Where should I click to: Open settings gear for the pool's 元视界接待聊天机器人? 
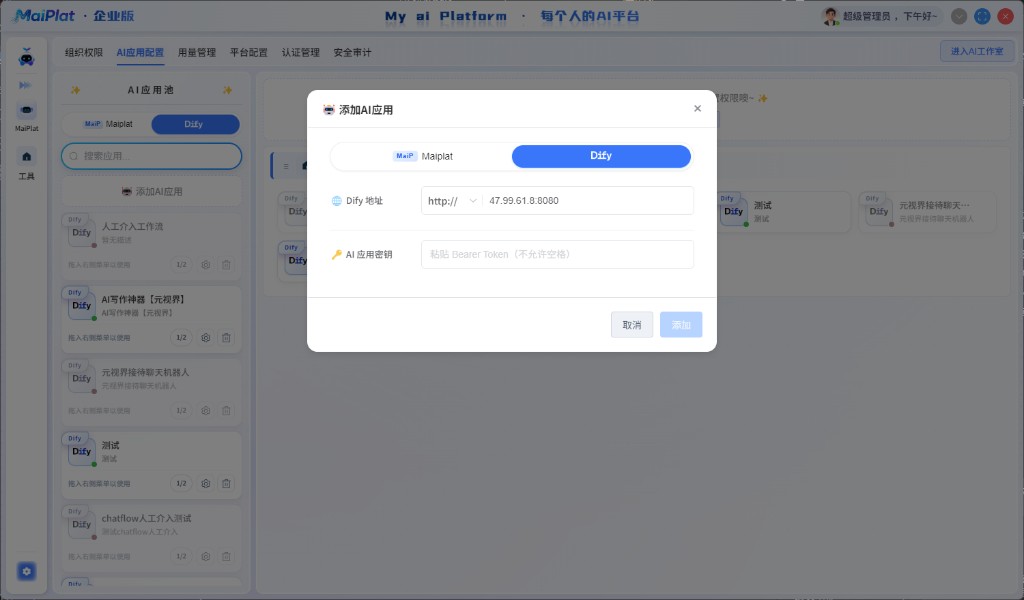coord(206,411)
